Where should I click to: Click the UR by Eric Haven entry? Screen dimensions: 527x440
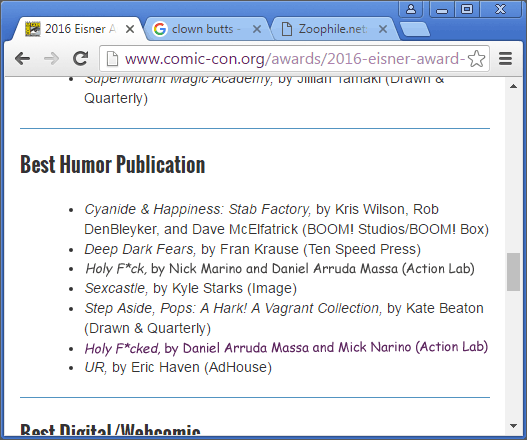pos(178,367)
